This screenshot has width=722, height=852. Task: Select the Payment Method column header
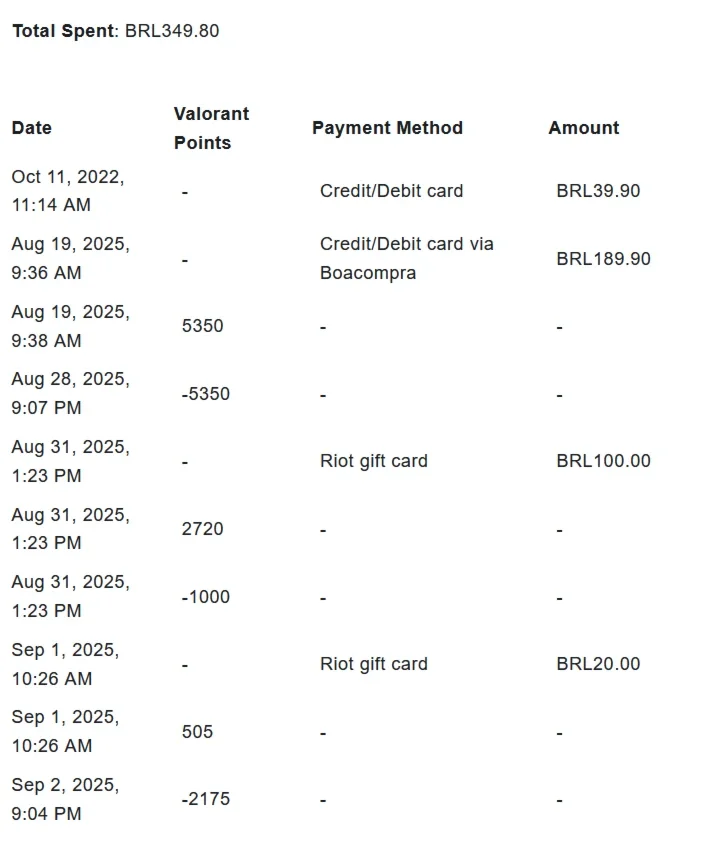pos(387,128)
